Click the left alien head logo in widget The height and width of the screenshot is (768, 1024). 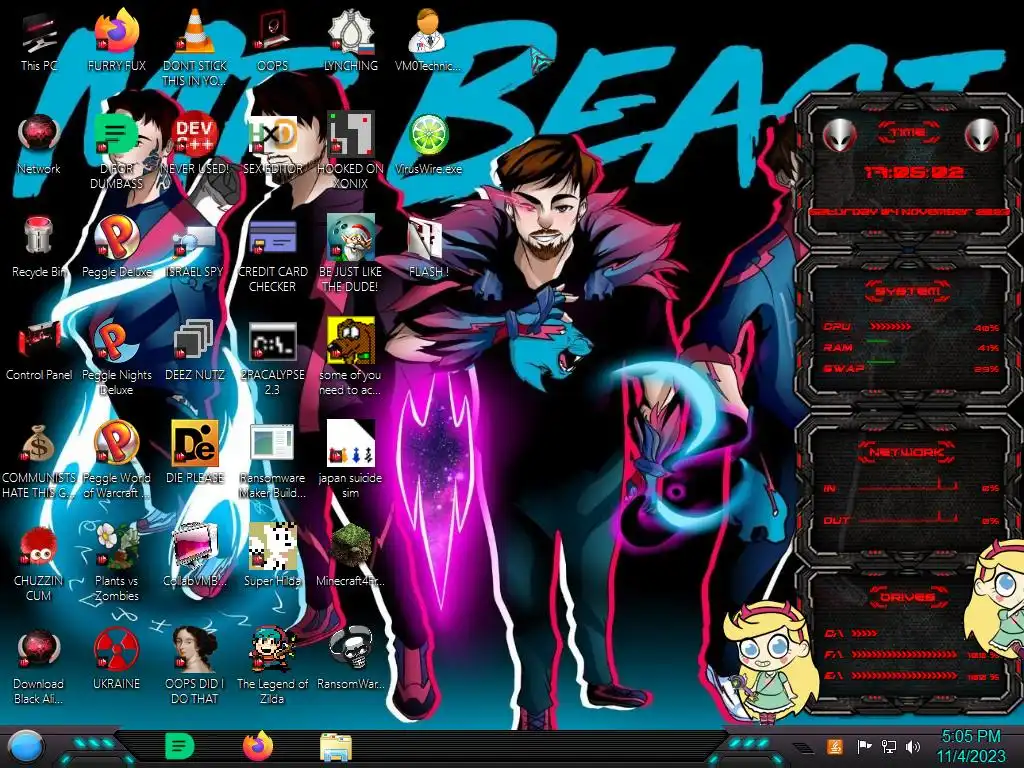pyautogui.click(x=839, y=135)
